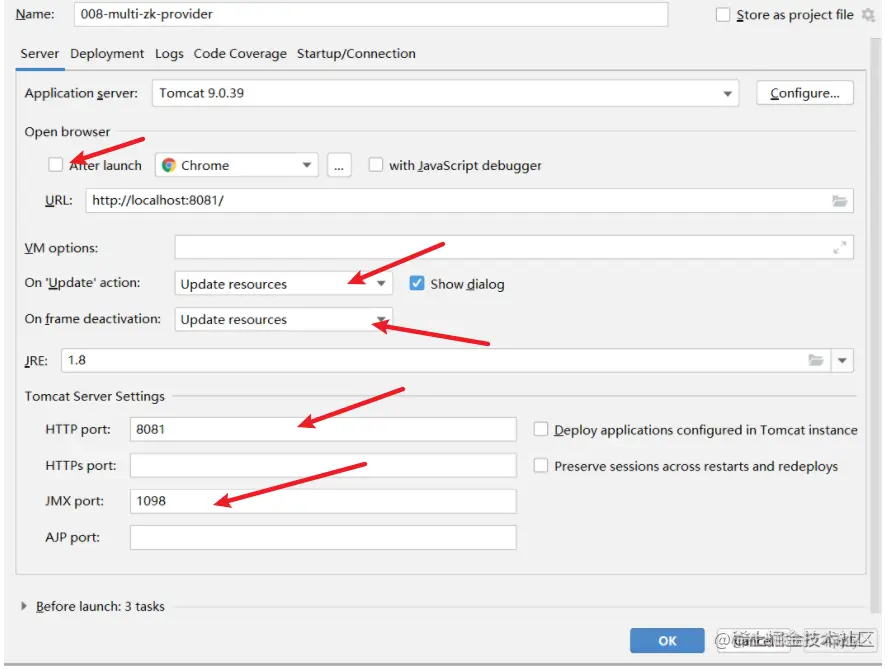The image size is (894, 669).
Task: Open the JRE version dropdown arrow
Action: tap(842, 360)
